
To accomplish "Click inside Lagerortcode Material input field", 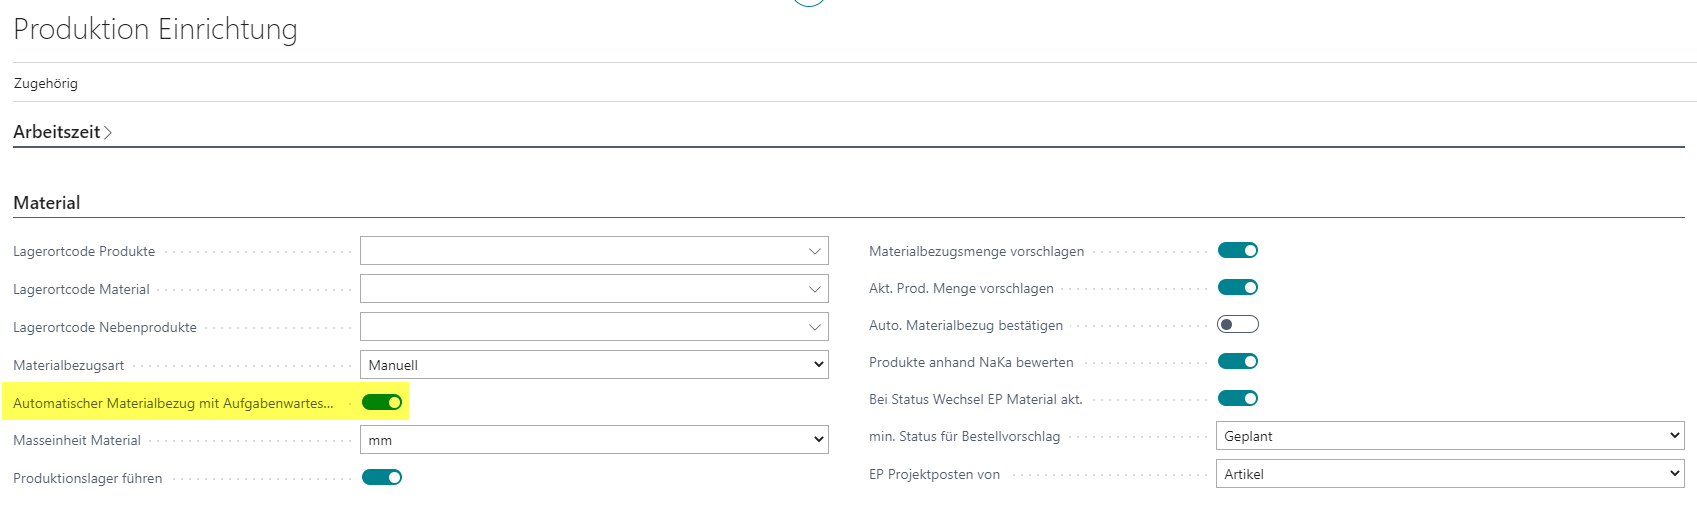I will tap(582, 289).
